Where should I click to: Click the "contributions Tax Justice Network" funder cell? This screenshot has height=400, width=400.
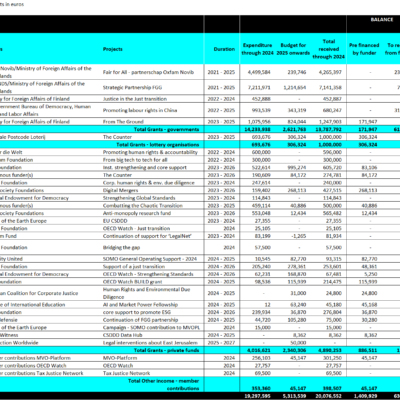point(42,373)
